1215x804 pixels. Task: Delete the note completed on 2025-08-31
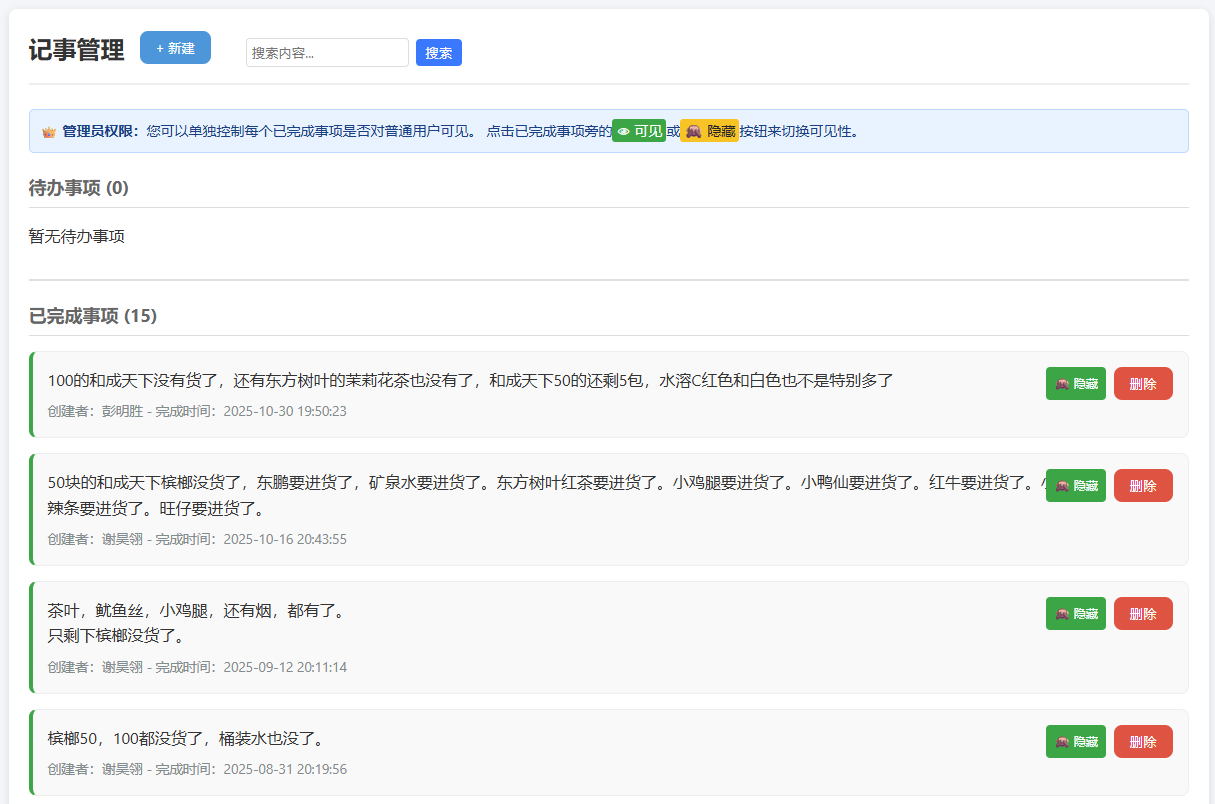pyautogui.click(x=1142, y=742)
